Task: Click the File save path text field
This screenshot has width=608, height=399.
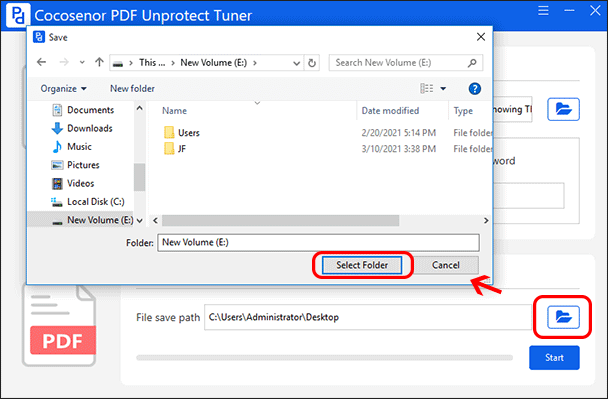Action: coord(368,317)
